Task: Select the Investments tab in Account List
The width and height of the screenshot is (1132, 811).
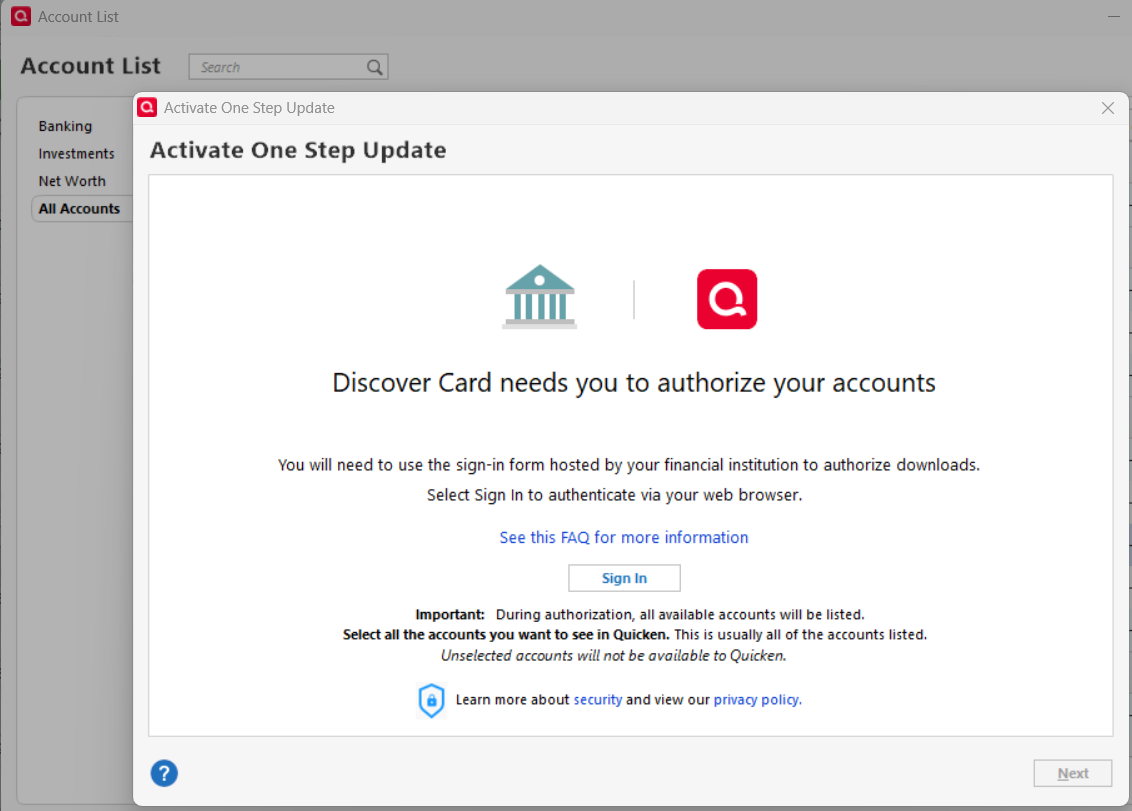Action: pos(77,154)
